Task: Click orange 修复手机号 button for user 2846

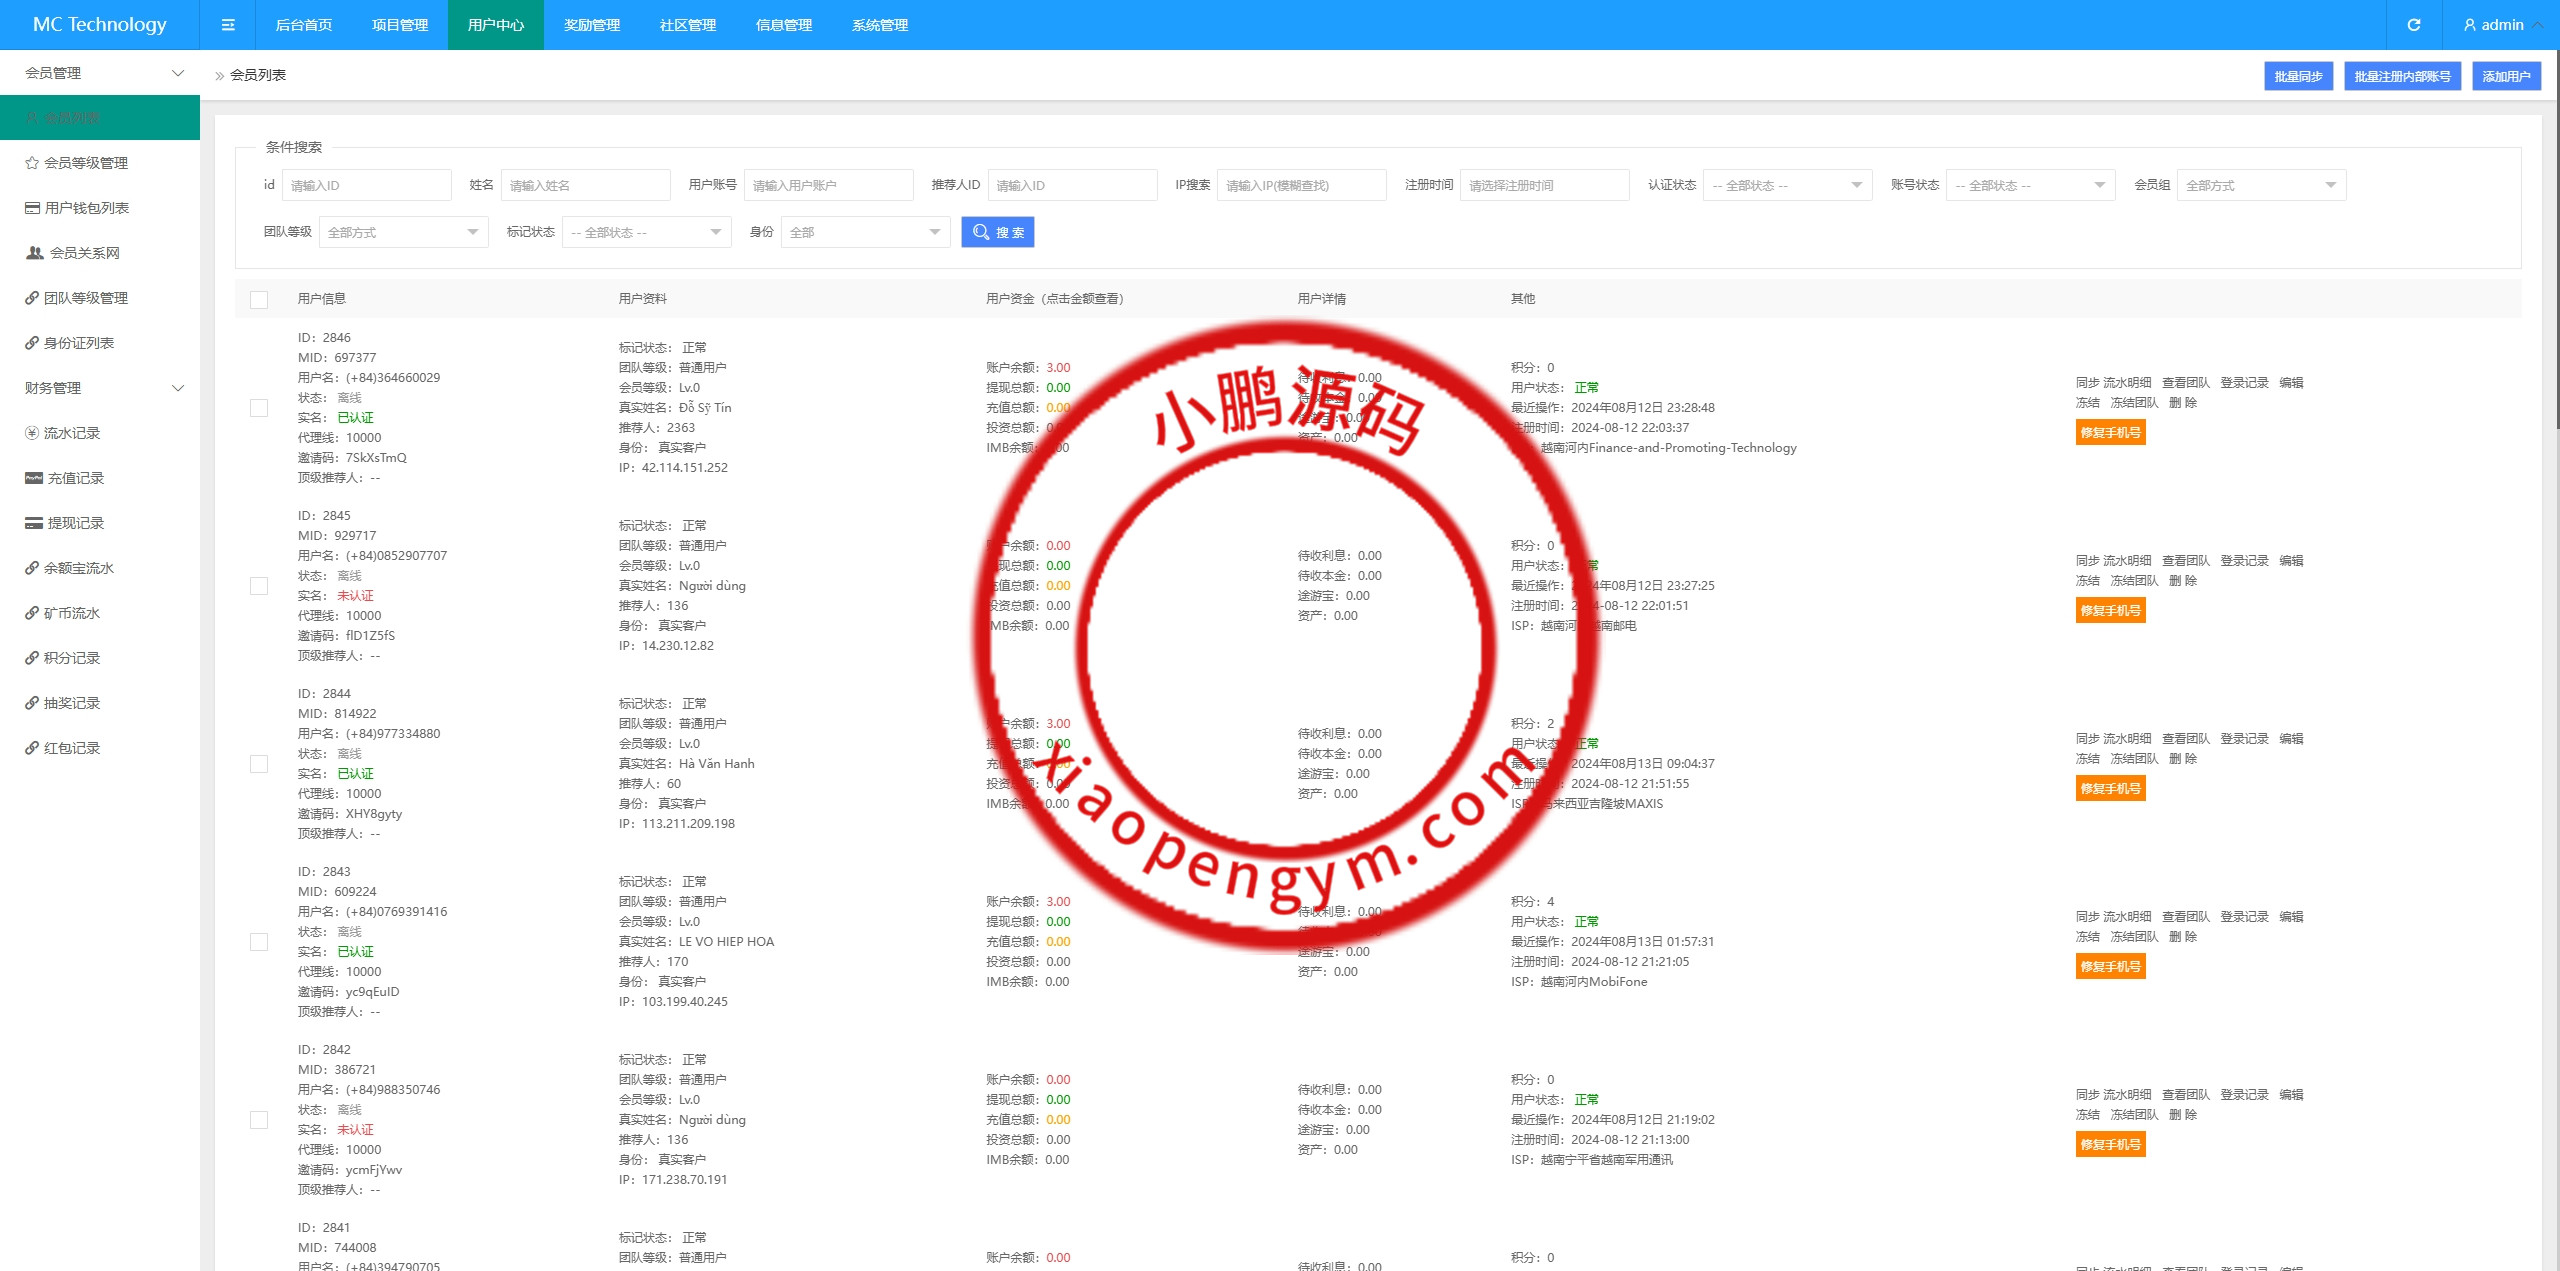Action: pyautogui.click(x=2110, y=433)
